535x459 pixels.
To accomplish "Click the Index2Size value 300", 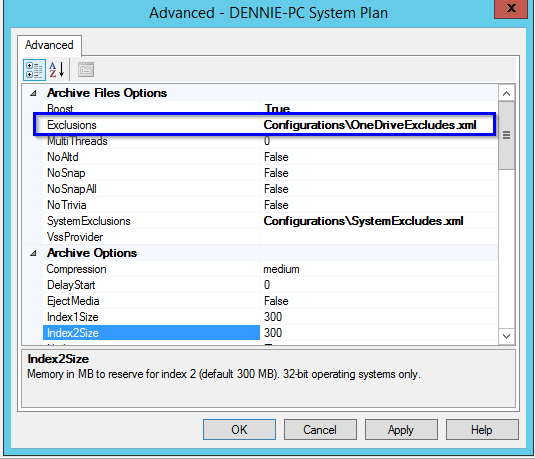I will [273, 333].
